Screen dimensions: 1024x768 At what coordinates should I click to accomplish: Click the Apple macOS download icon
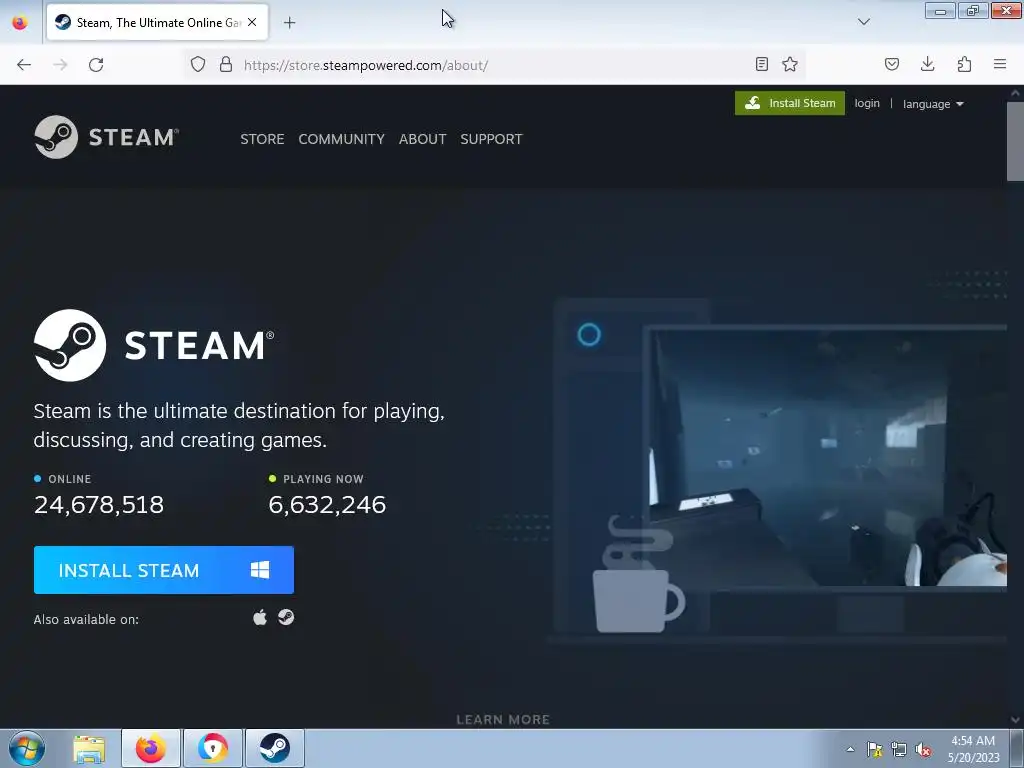(x=260, y=617)
